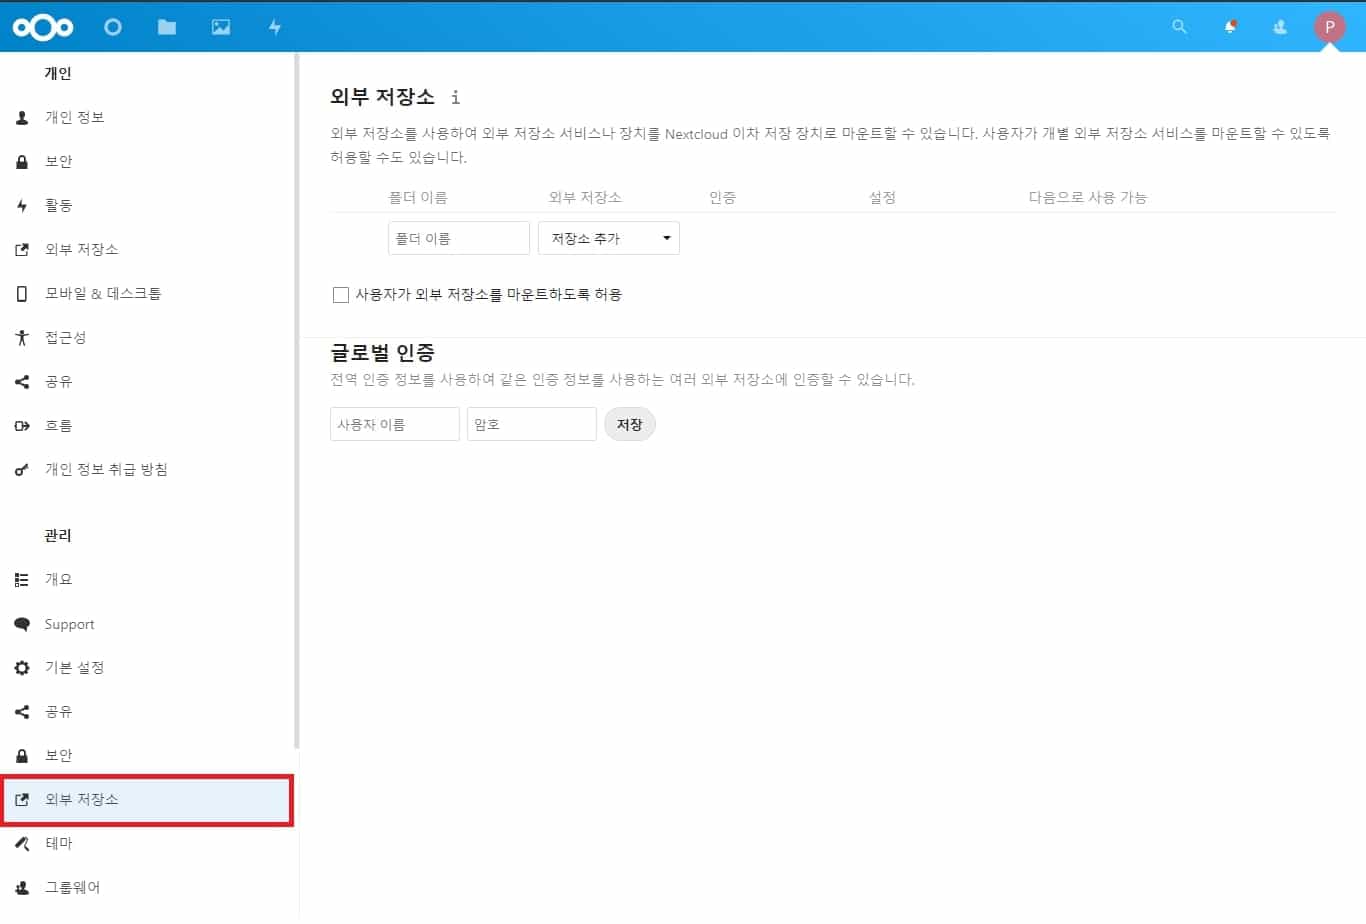Screen dimensions: 1366x924
Task: Open the 저장소 추가 dropdown
Action: point(608,238)
